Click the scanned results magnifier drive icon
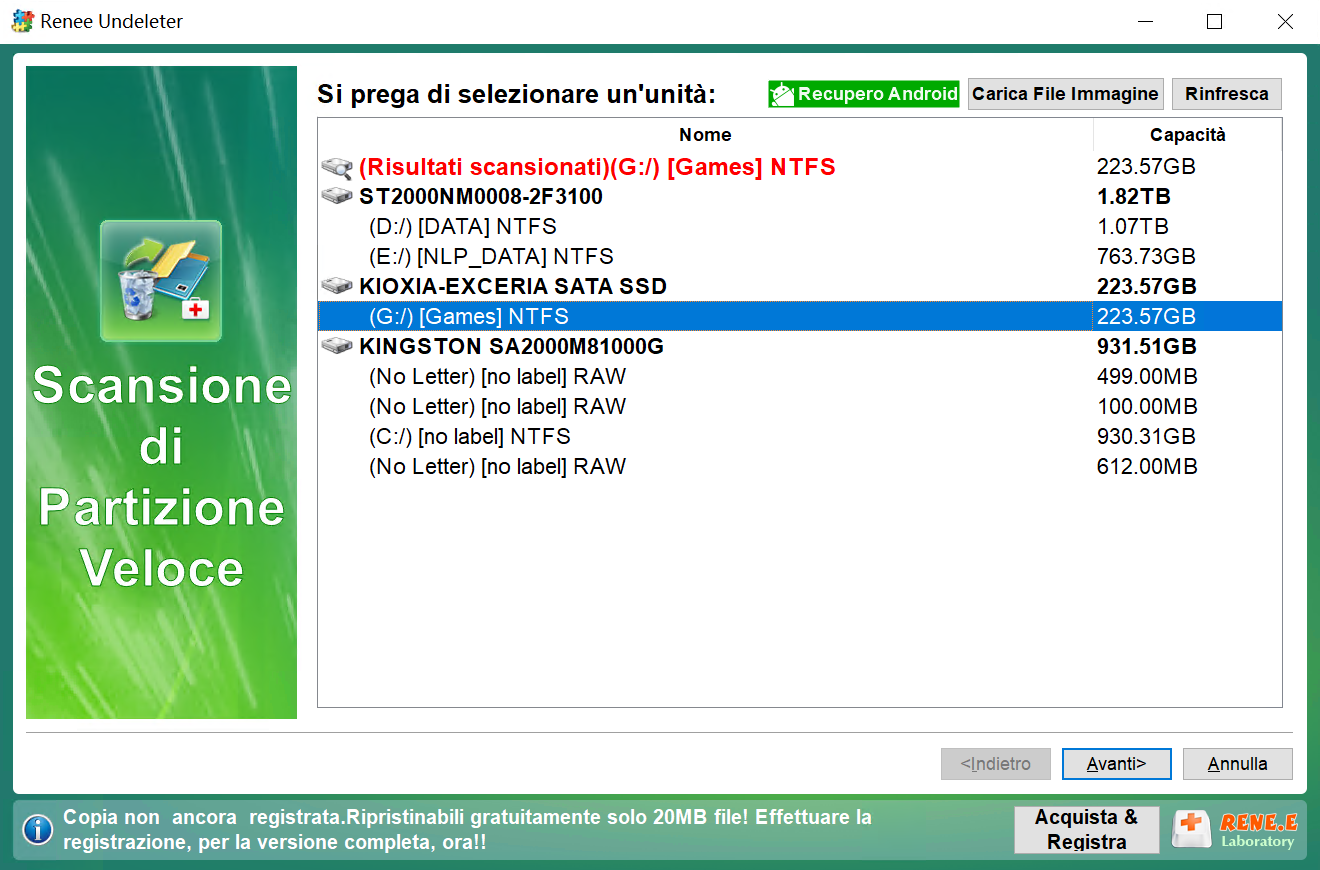Viewport: 1320px width, 870px height. [337, 167]
